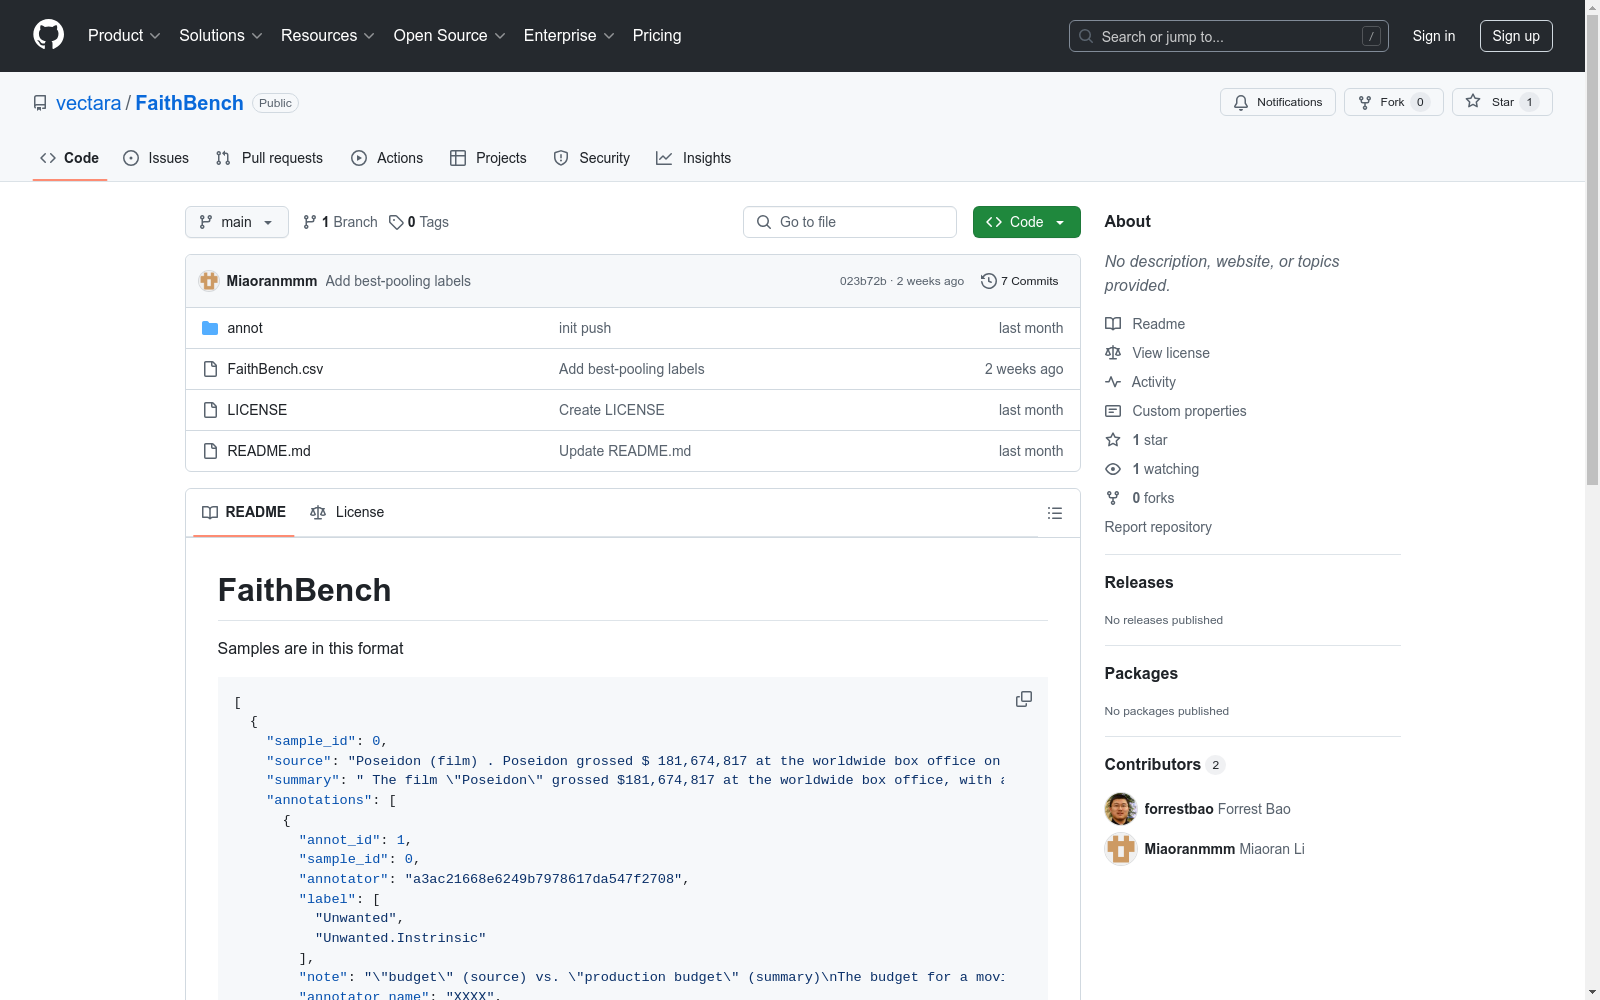Click the Sign up button

pyautogui.click(x=1515, y=36)
